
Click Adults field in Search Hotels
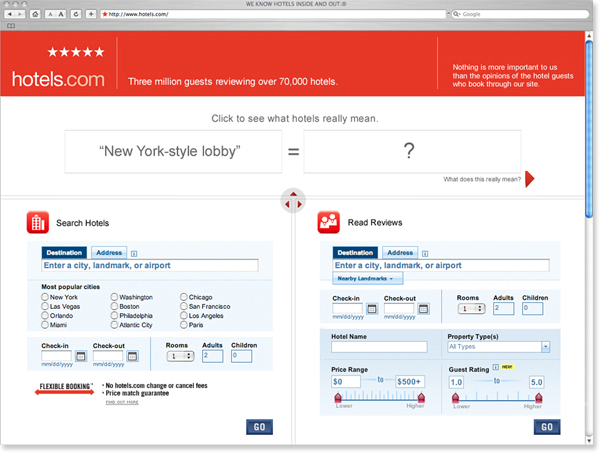[x=212, y=356]
